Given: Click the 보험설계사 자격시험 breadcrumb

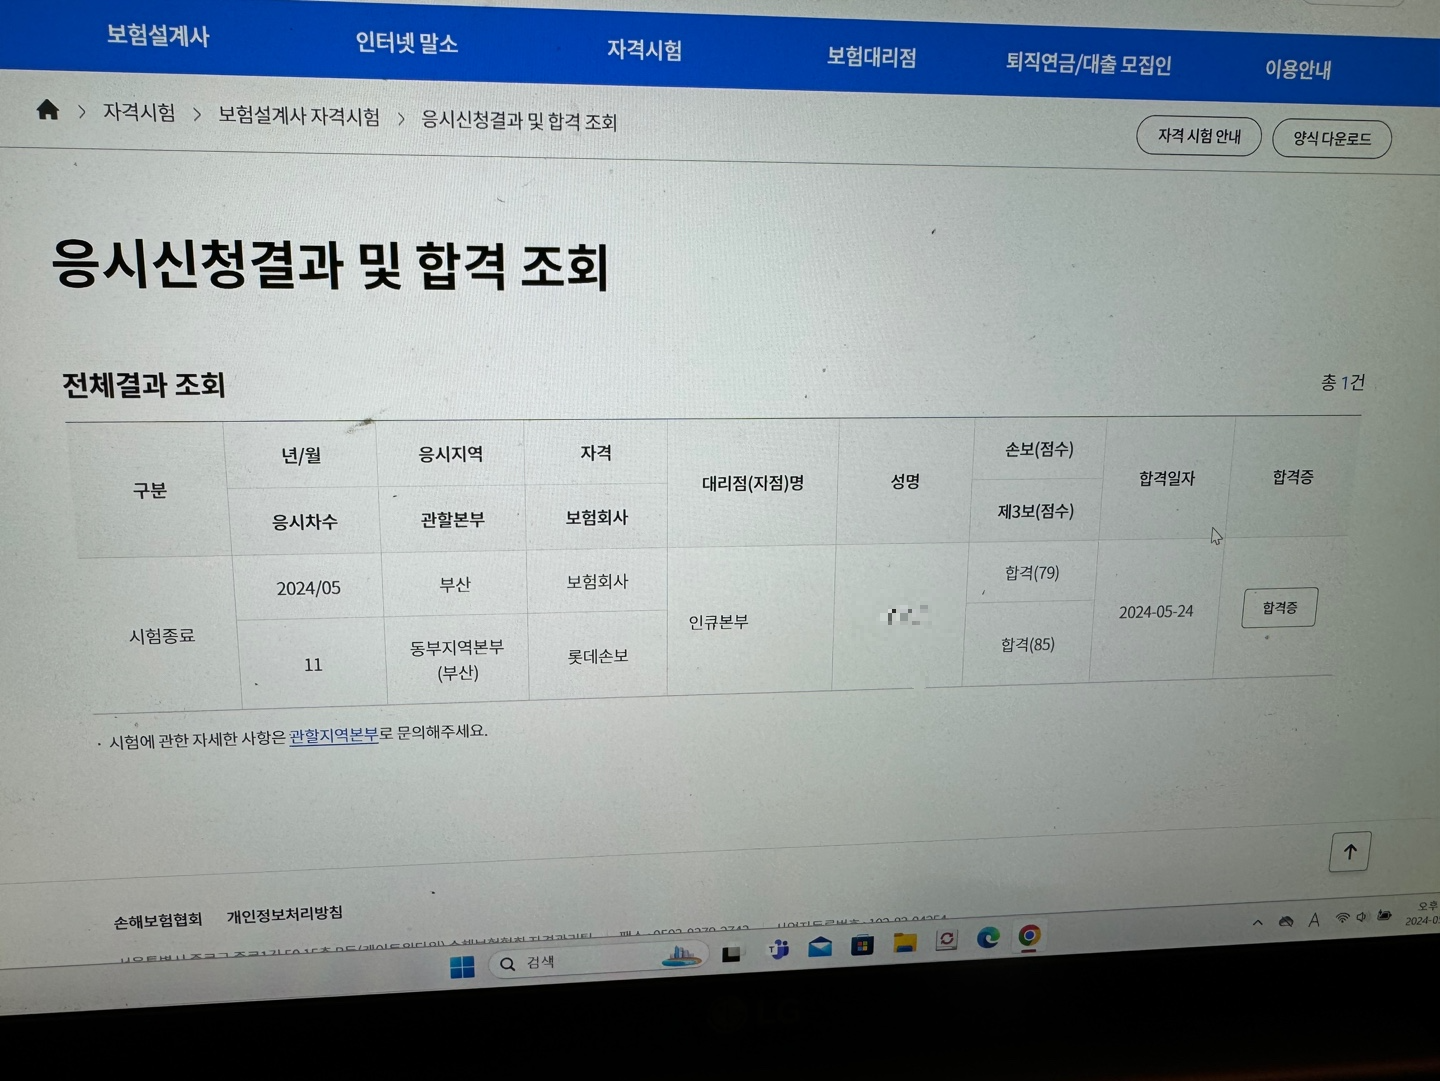Looking at the screenshot, I should (299, 116).
